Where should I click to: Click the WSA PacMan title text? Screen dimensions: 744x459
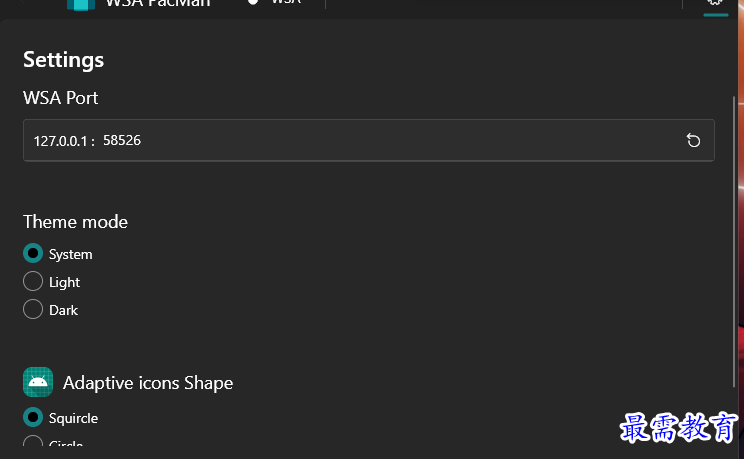(x=158, y=4)
